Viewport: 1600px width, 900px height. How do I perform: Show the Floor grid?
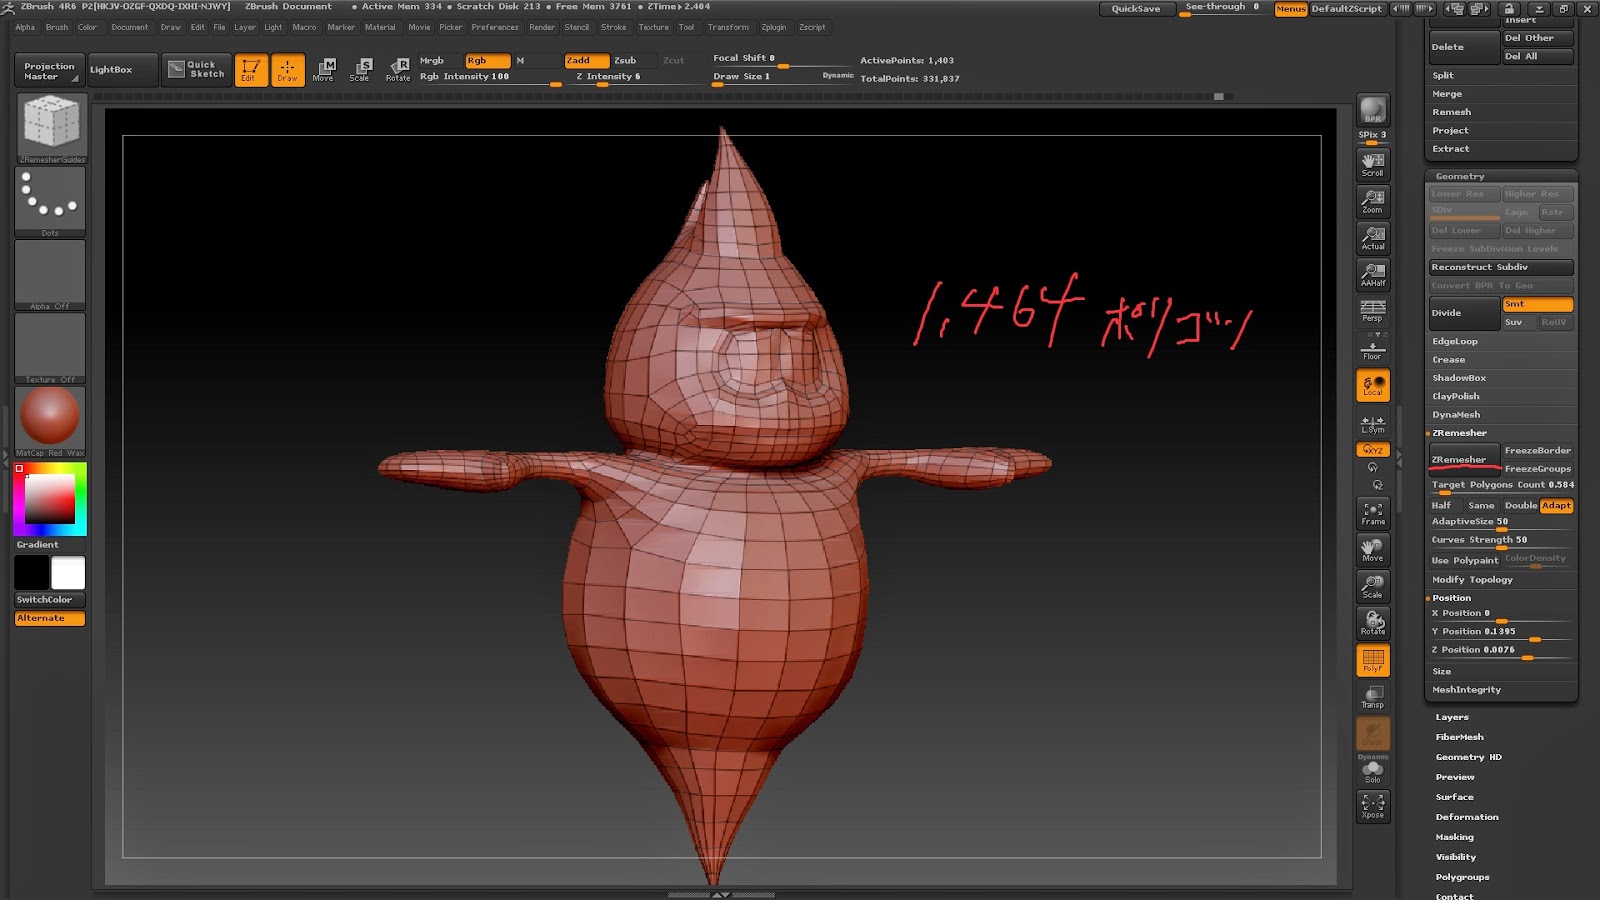pos(1373,350)
